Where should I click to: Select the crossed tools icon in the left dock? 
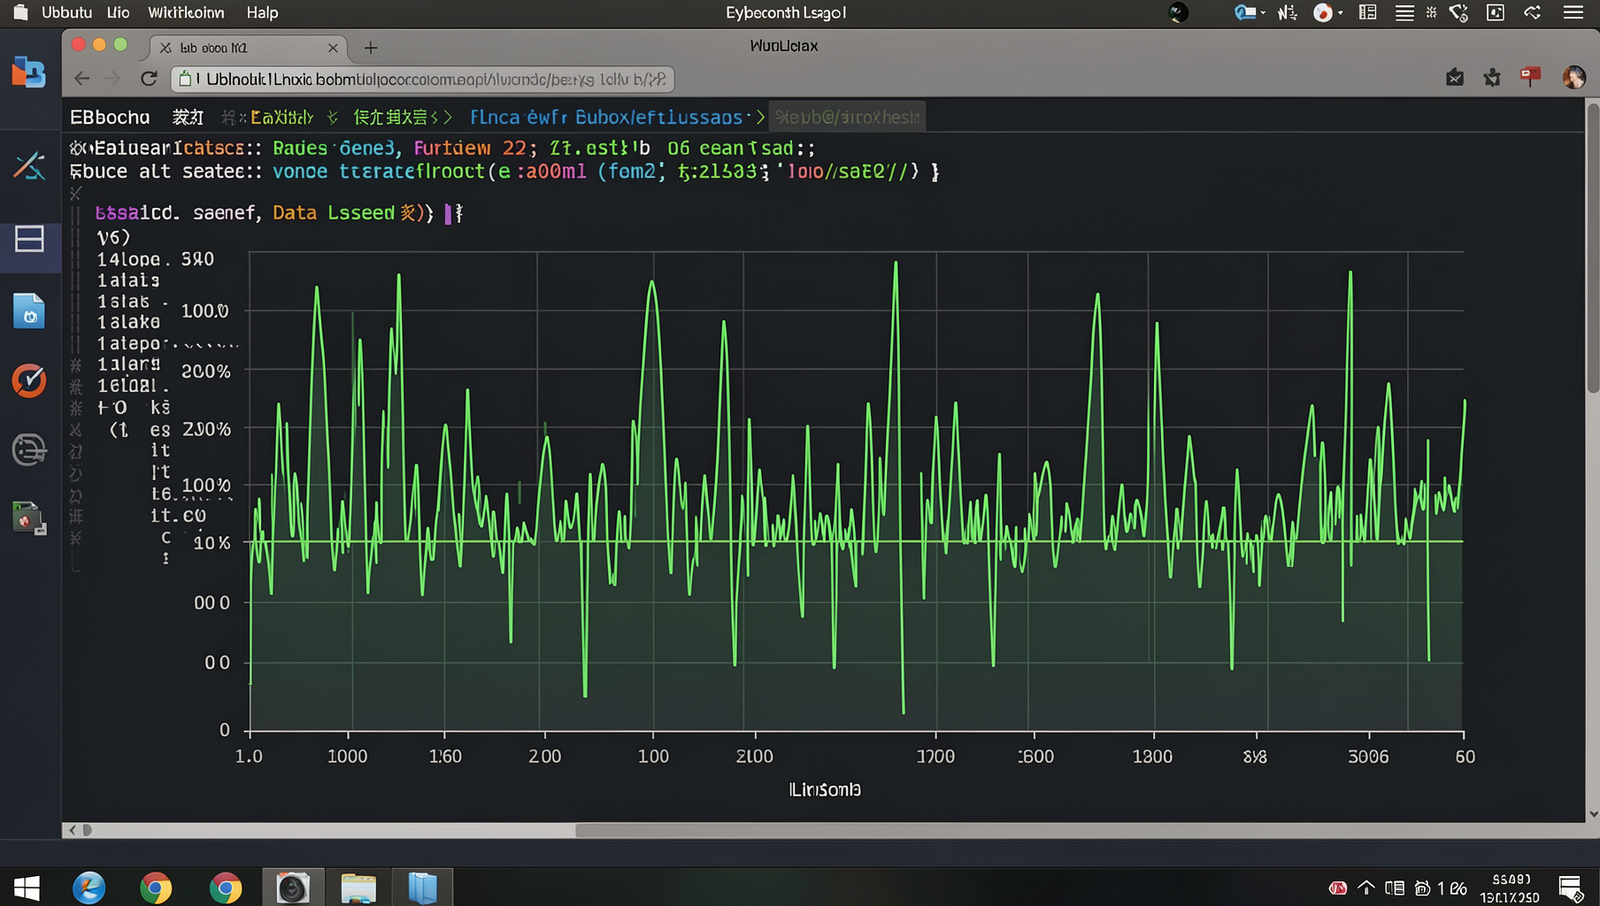pyautogui.click(x=29, y=165)
